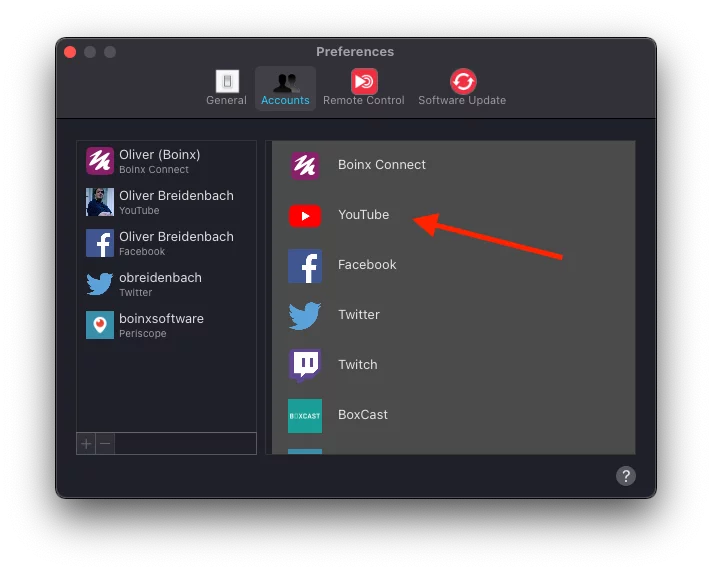Choose BoxCast in the service list
This screenshot has height=572, width=712.
pyautogui.click(x=363, y=414)
